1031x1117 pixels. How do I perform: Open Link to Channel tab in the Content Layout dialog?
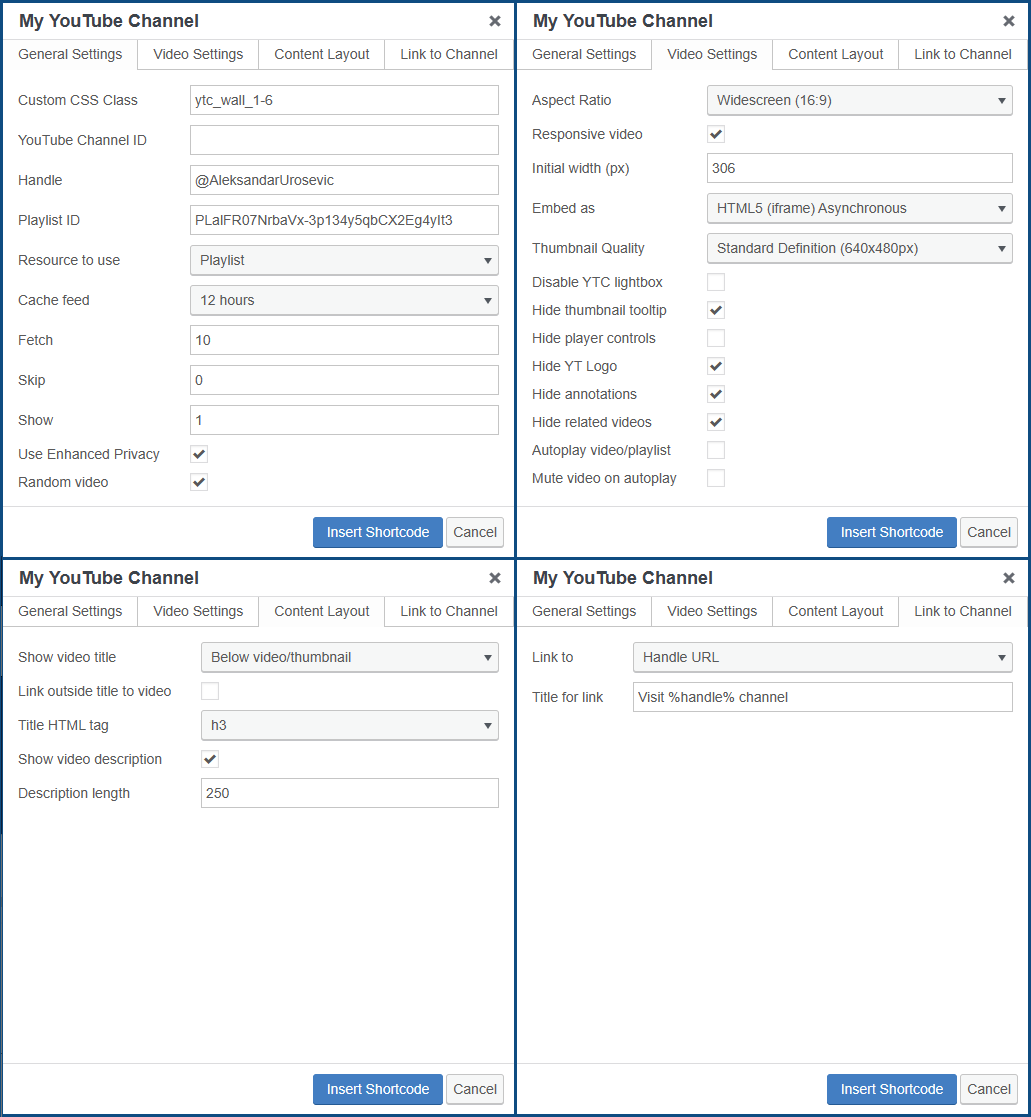pyautogui.click(x=449, y=611)
